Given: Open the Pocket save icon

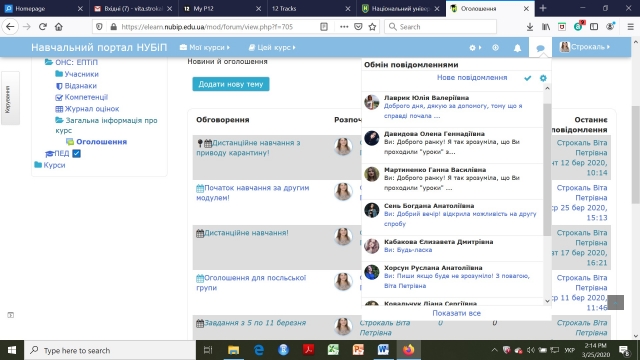Looking at the screenshot, I should click(358, 27).
